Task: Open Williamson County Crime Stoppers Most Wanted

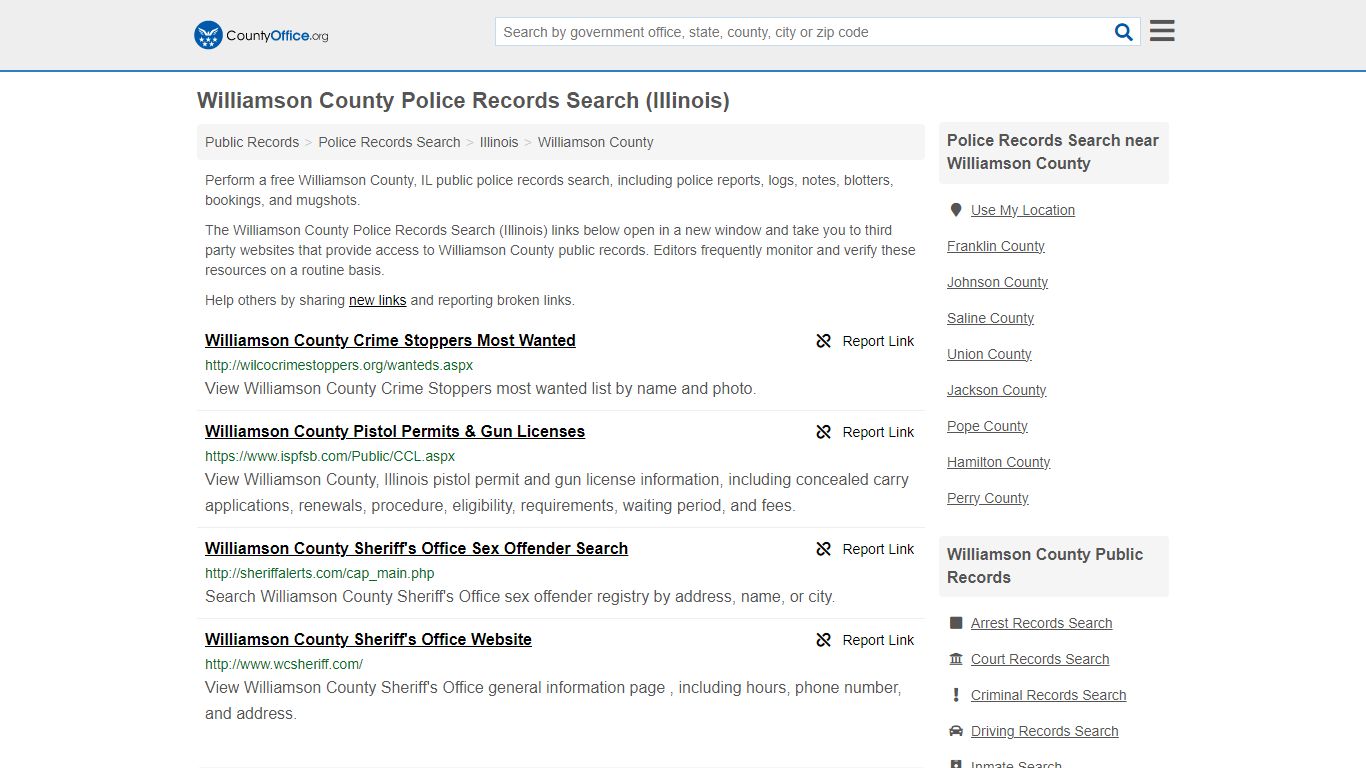Action: pos(390,340)
